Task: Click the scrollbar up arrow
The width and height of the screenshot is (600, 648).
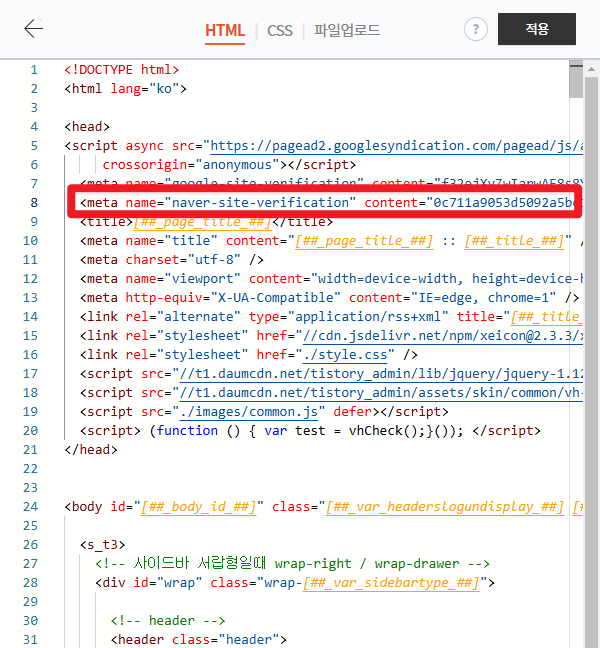Action: pos(591,69)
